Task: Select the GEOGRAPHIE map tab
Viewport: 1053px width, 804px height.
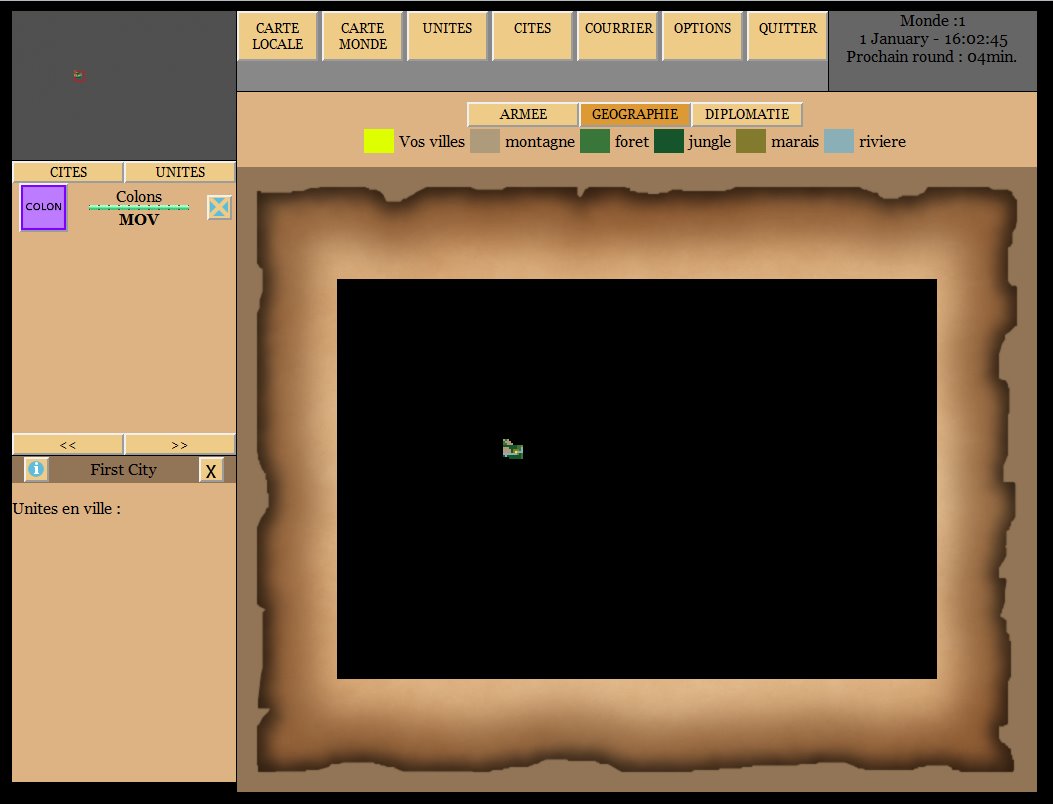Action: click(x=635, y=114)
